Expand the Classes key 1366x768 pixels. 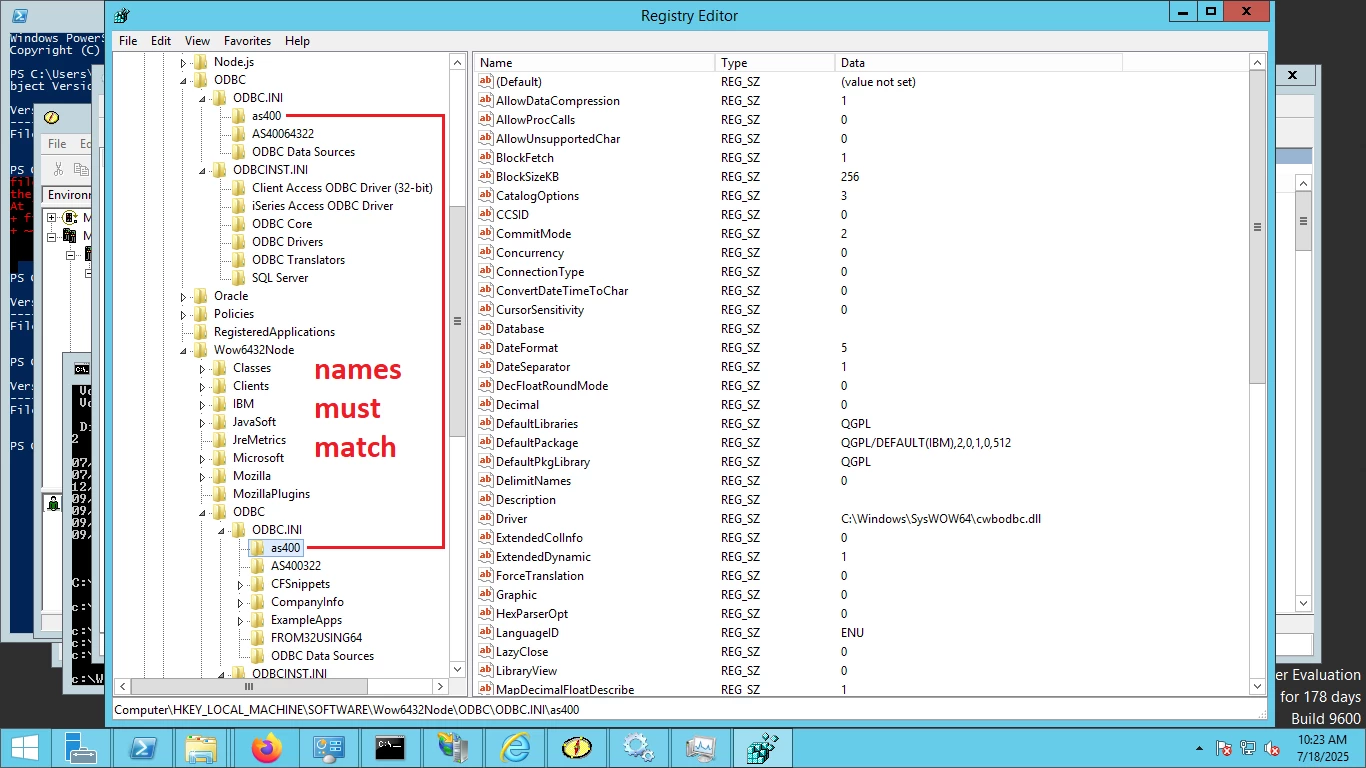click(x=202, y=368)
